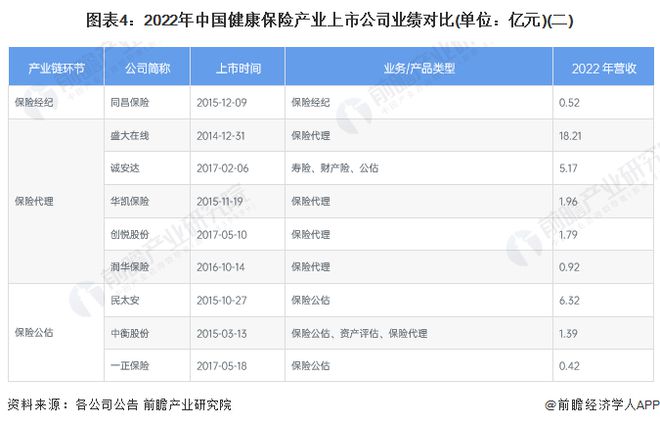The height and width of the screenshot is (425, 660).
Task: Select the revenue value 5.17
Action: [x=568, y=168]
